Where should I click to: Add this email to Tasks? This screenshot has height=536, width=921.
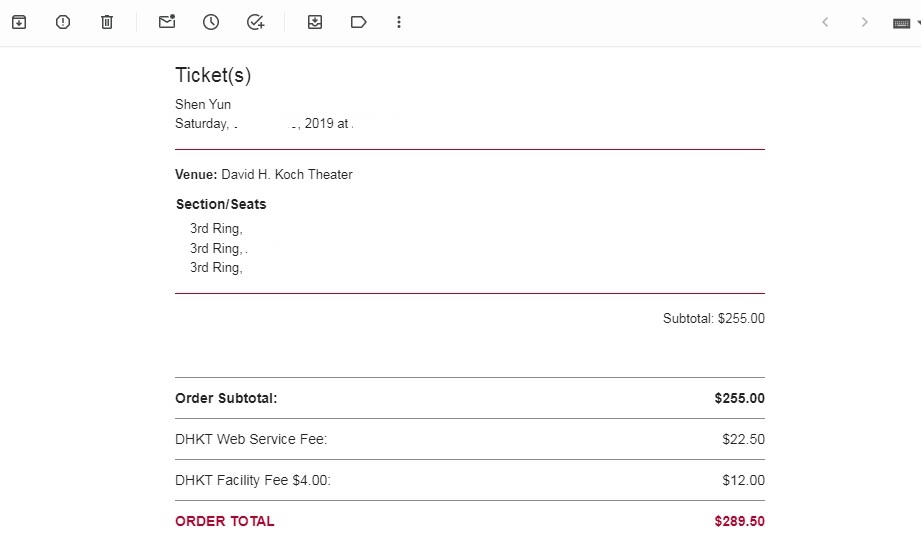[x=255, y=22]
